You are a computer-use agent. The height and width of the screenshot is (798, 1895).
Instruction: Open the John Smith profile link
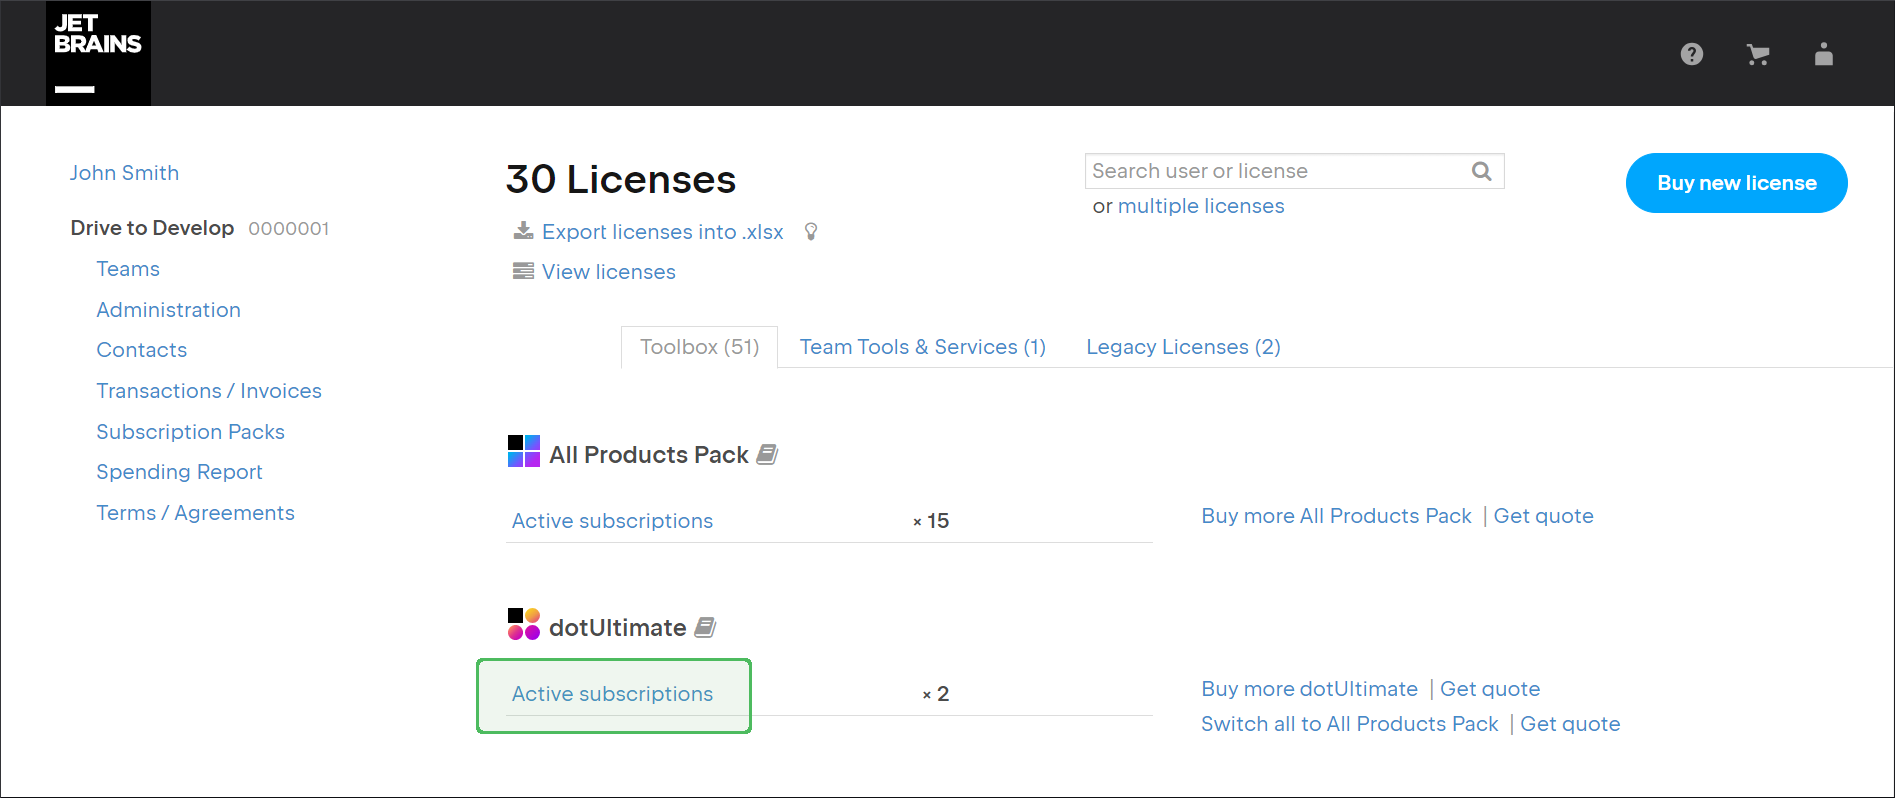point(124,173)
